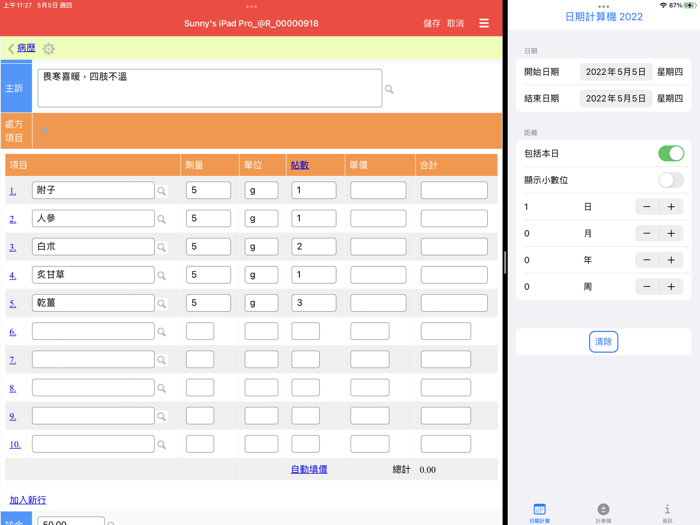Click the split-view divider handle between apps

(505, 262)
